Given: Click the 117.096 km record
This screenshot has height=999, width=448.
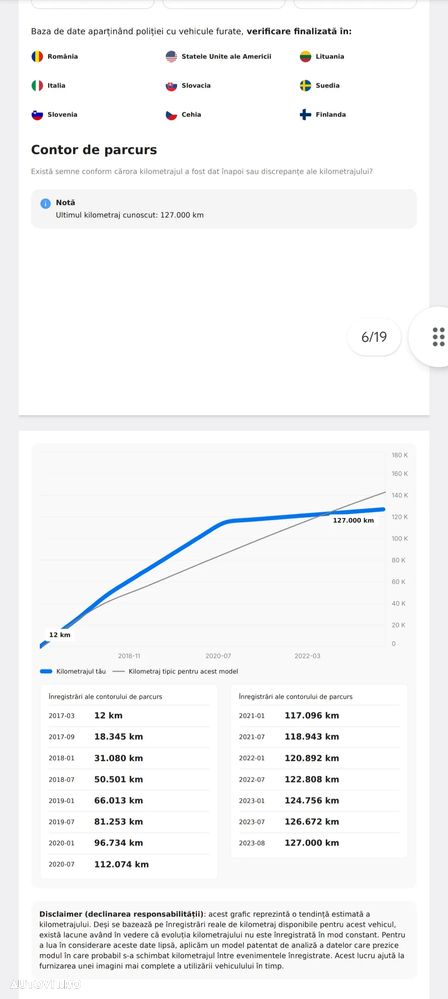Looking at the screenshot, I should (319, 715).
